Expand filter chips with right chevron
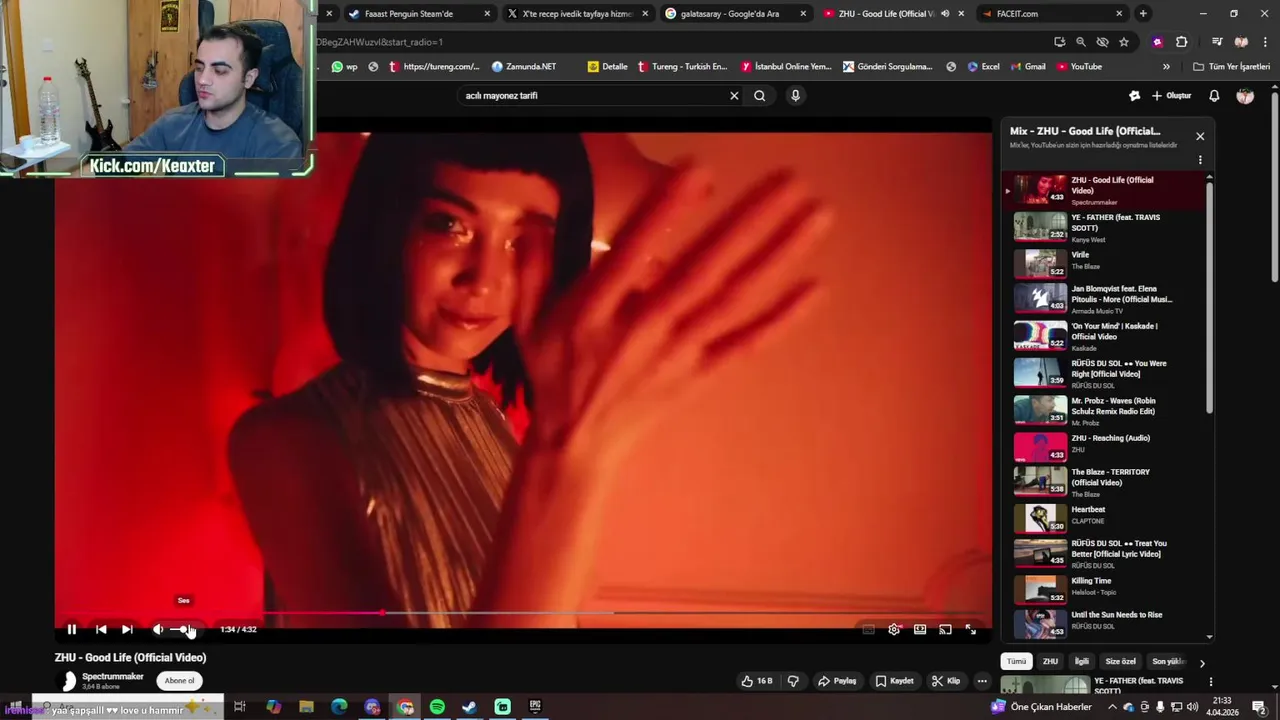Image resolution: width=1280 pixels, height=720 pixels. [x=1202, y=662]
